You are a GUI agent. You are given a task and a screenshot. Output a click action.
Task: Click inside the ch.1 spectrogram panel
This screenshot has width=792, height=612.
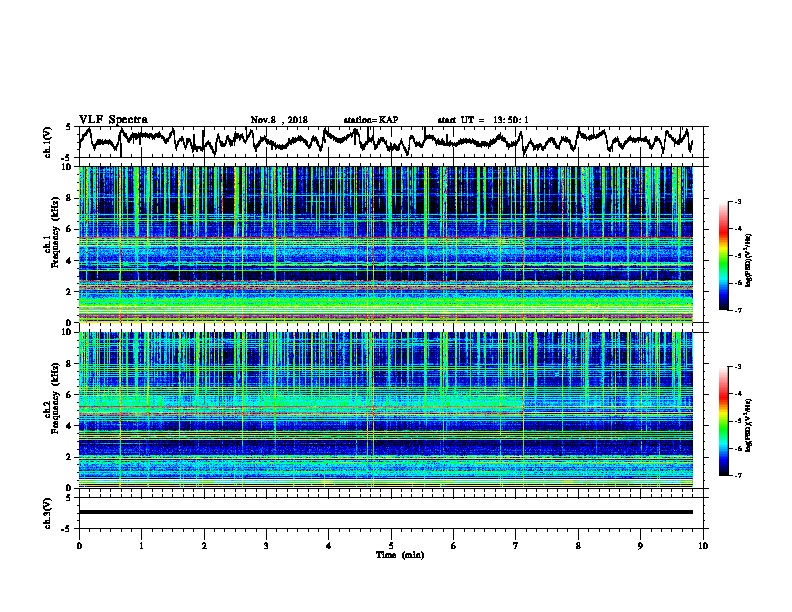(386, 244)
